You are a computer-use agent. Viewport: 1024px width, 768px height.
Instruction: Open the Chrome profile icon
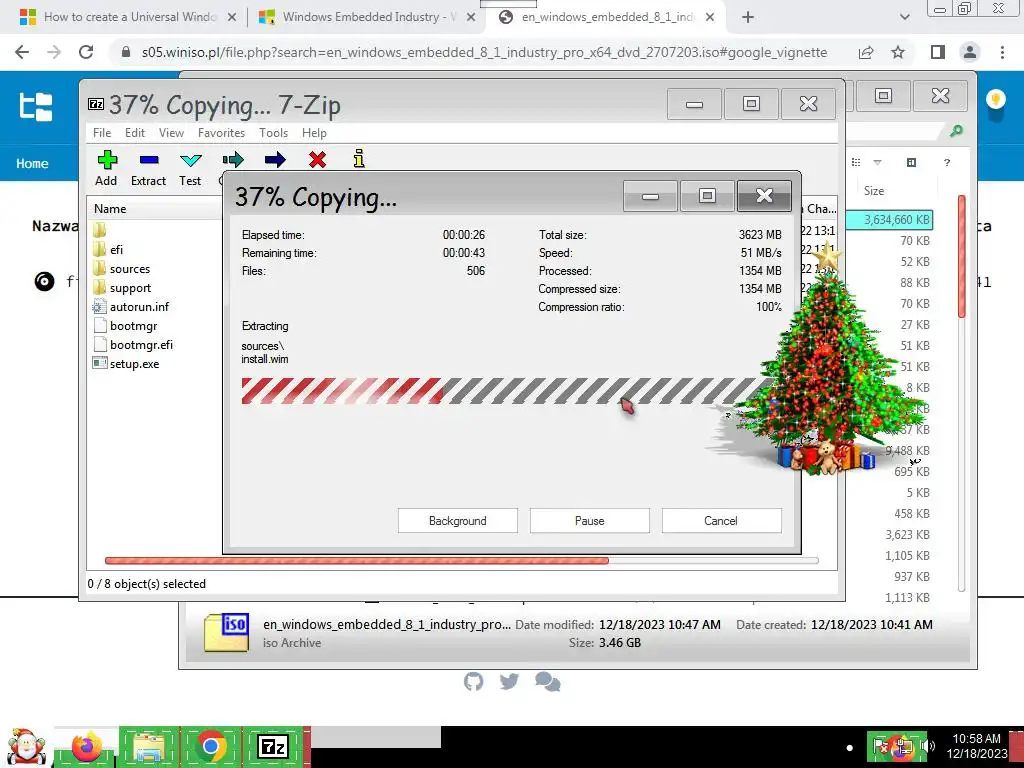[970, 52]
